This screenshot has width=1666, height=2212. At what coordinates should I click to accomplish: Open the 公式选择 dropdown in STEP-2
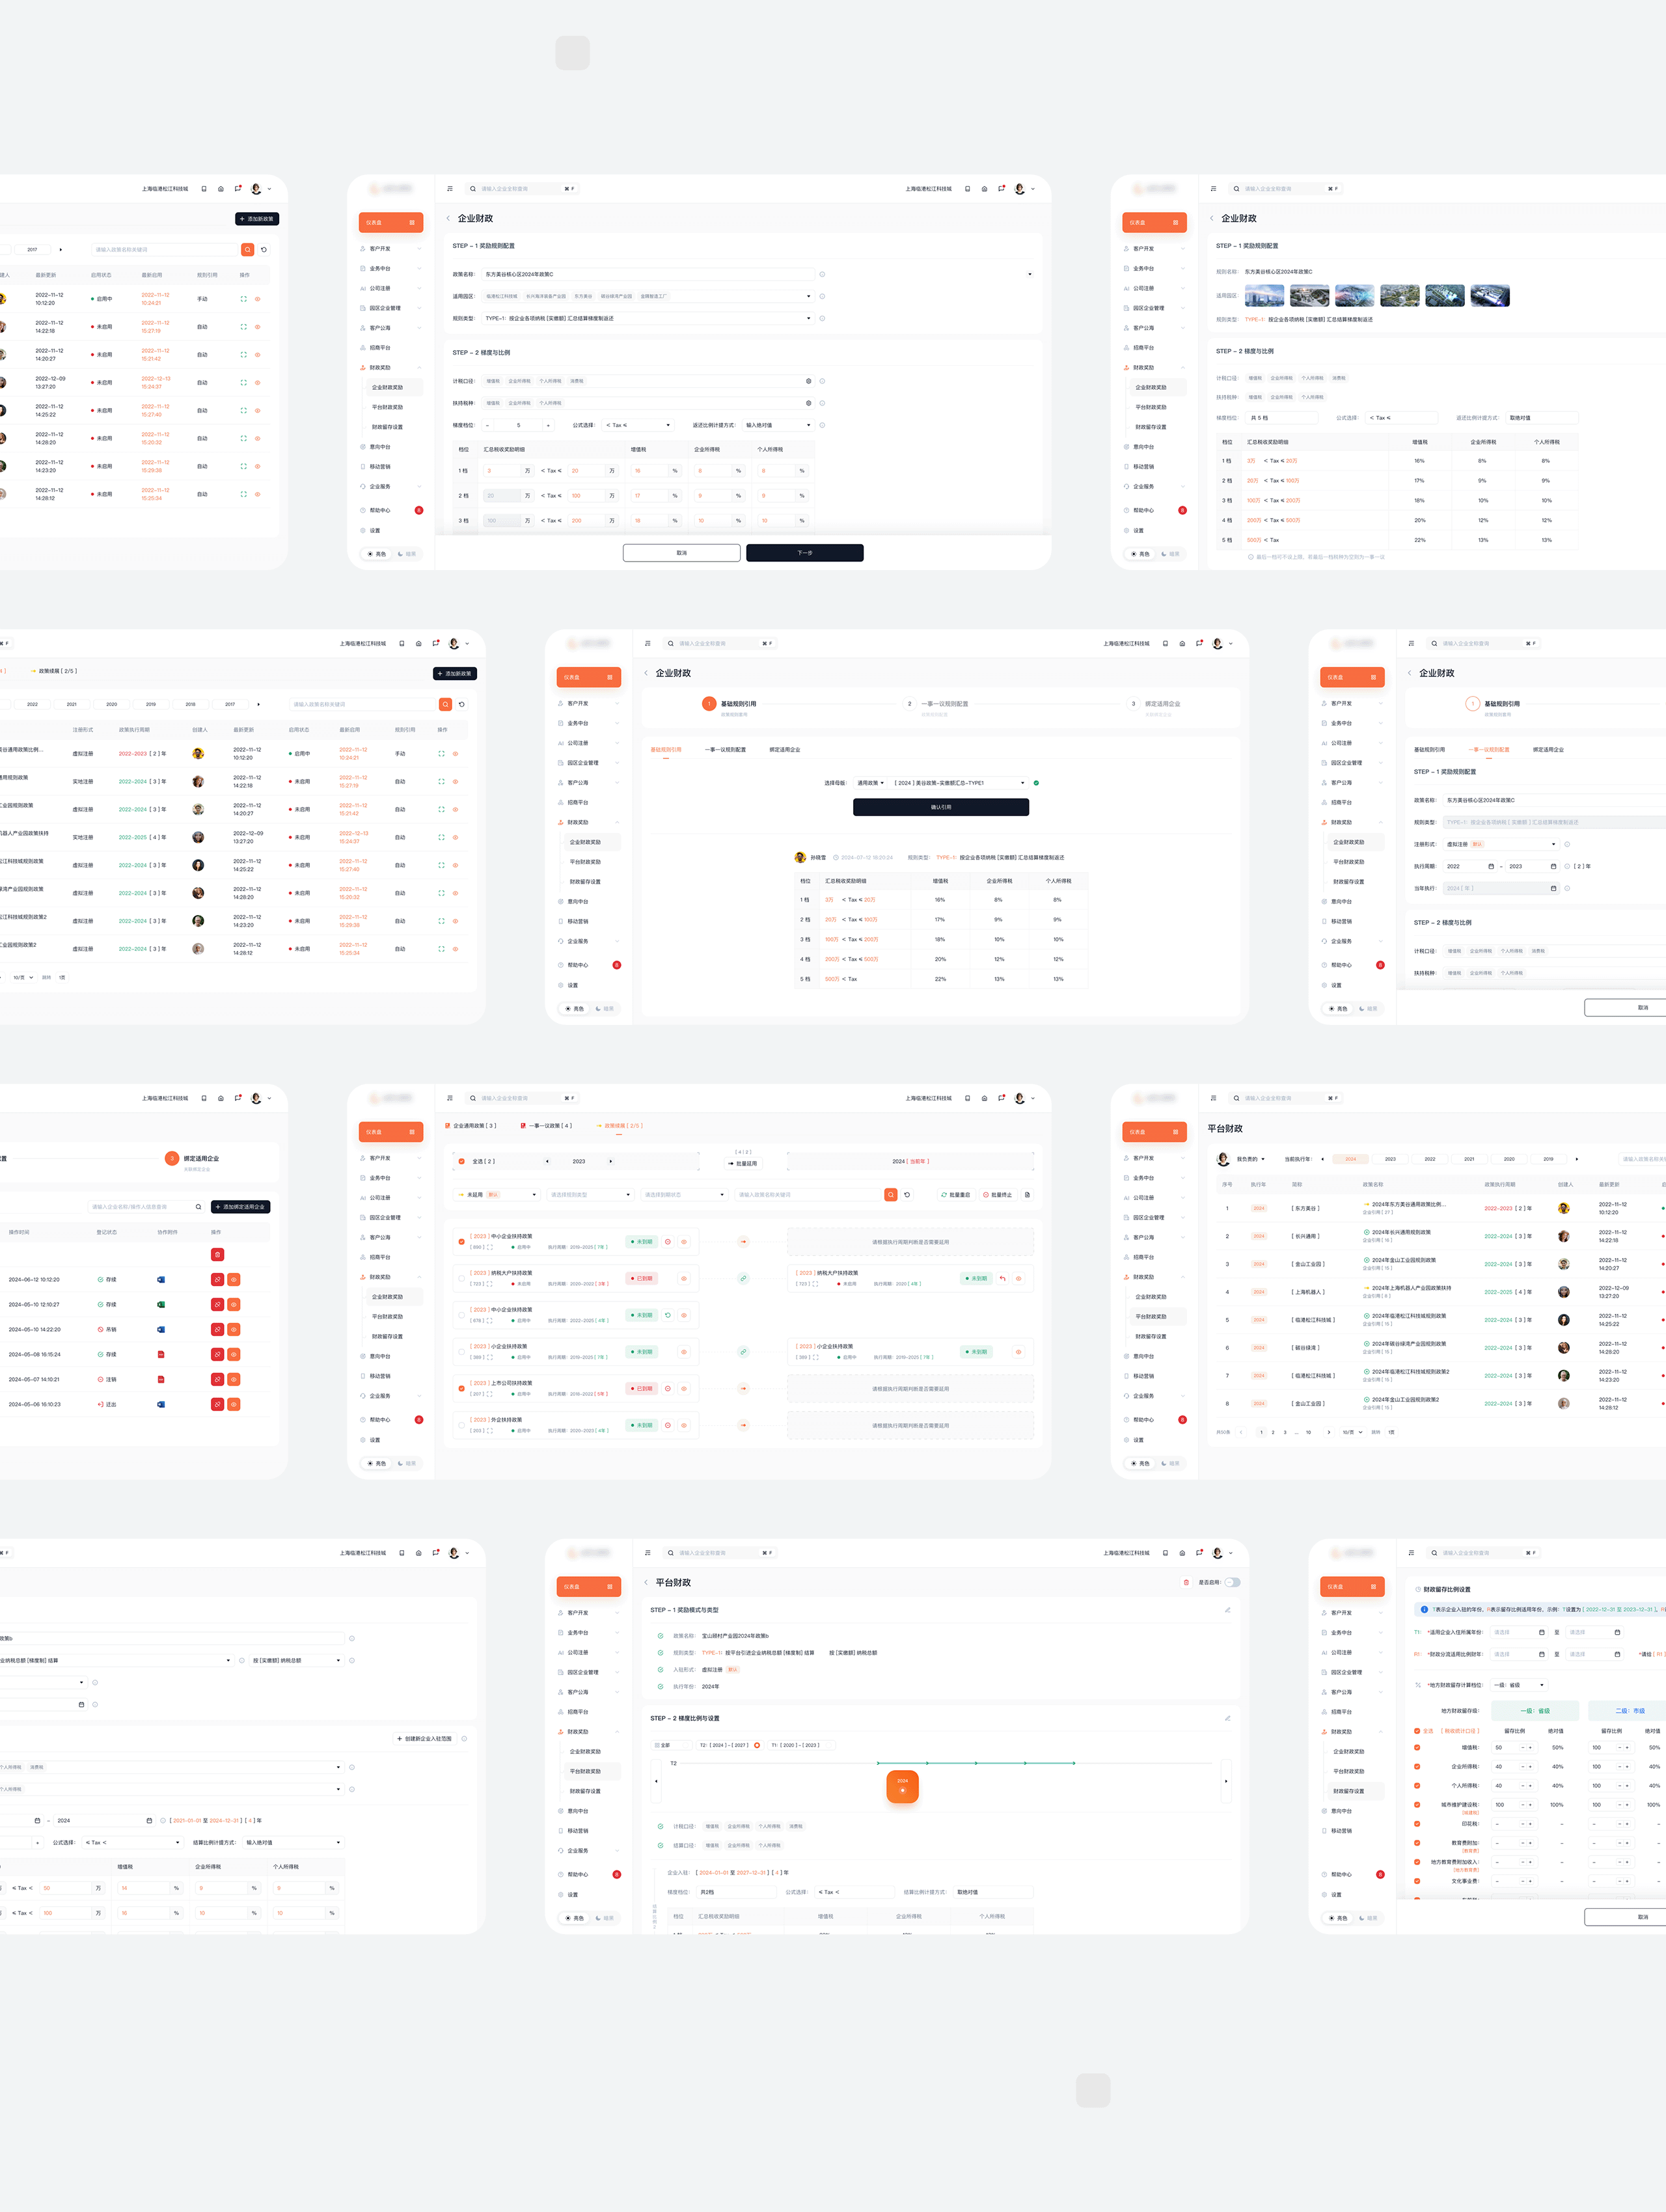tap(637, 425)
